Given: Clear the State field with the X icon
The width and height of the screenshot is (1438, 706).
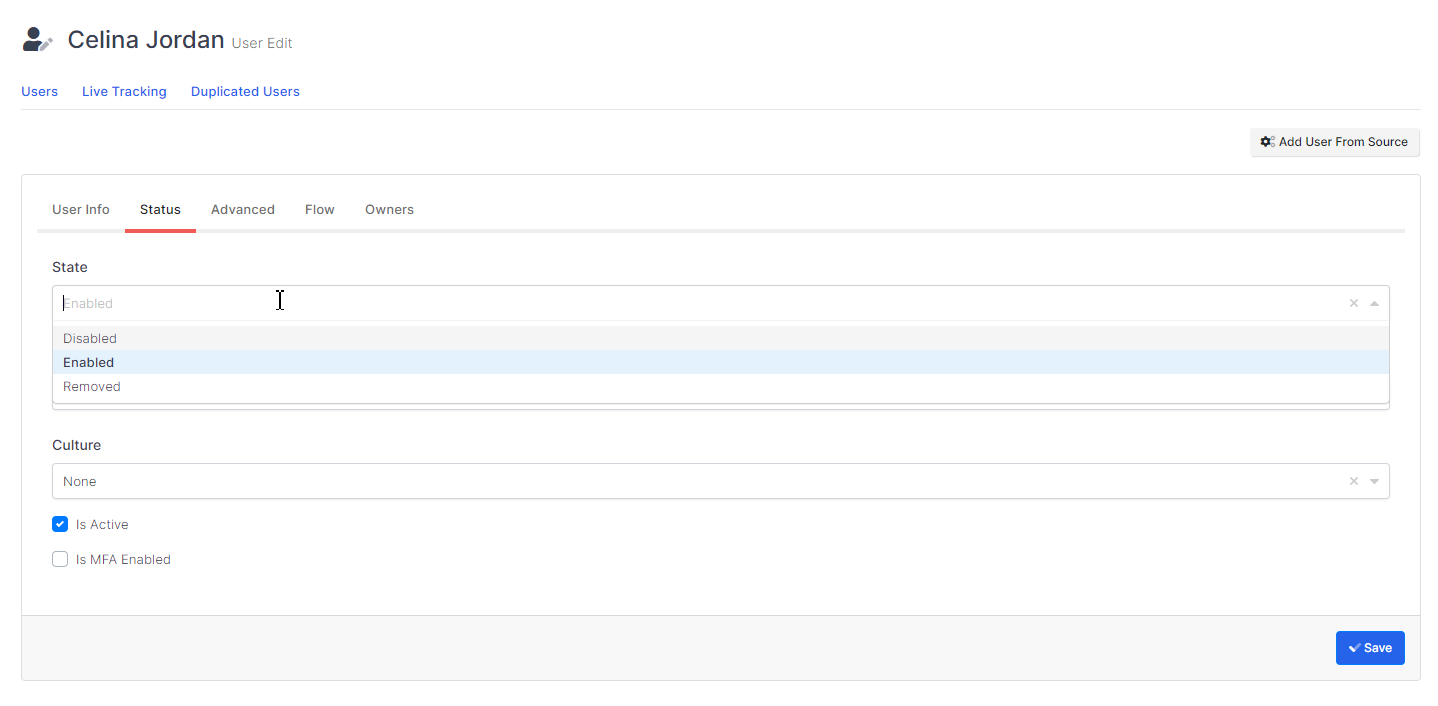Looking at the screenshot, I should (1354, 303).
